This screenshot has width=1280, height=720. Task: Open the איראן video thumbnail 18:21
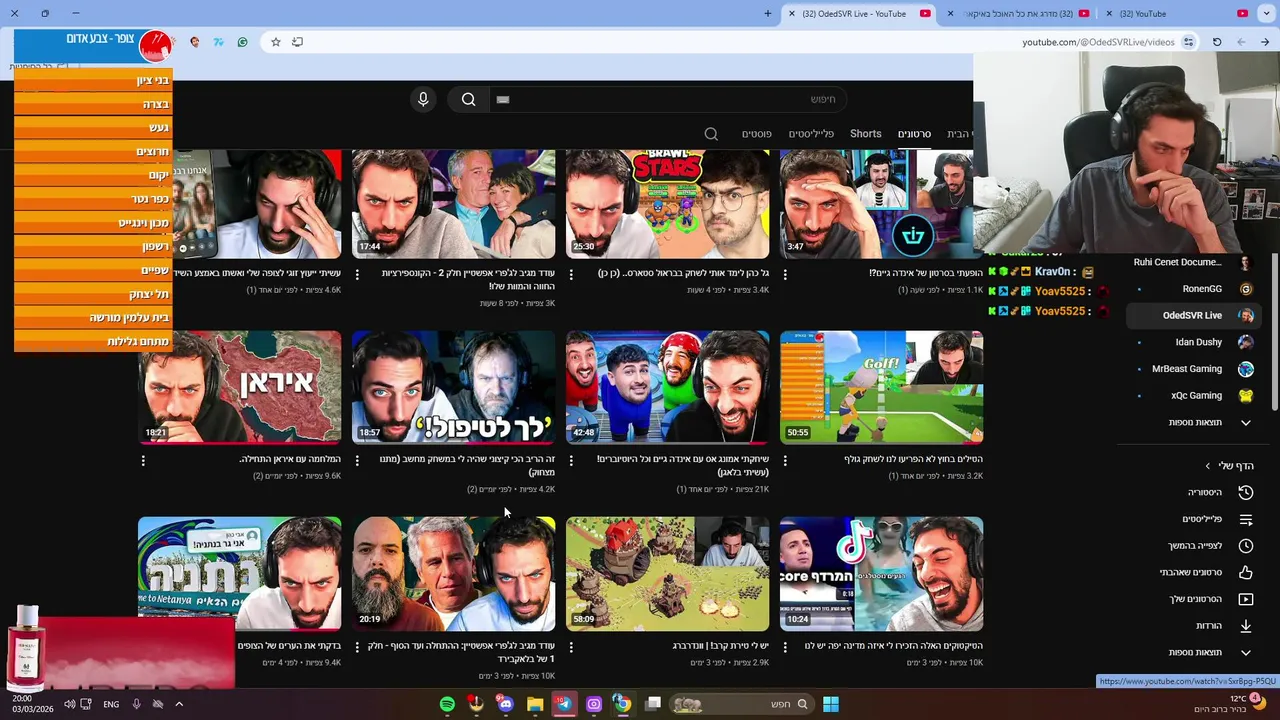click(239, 387)
